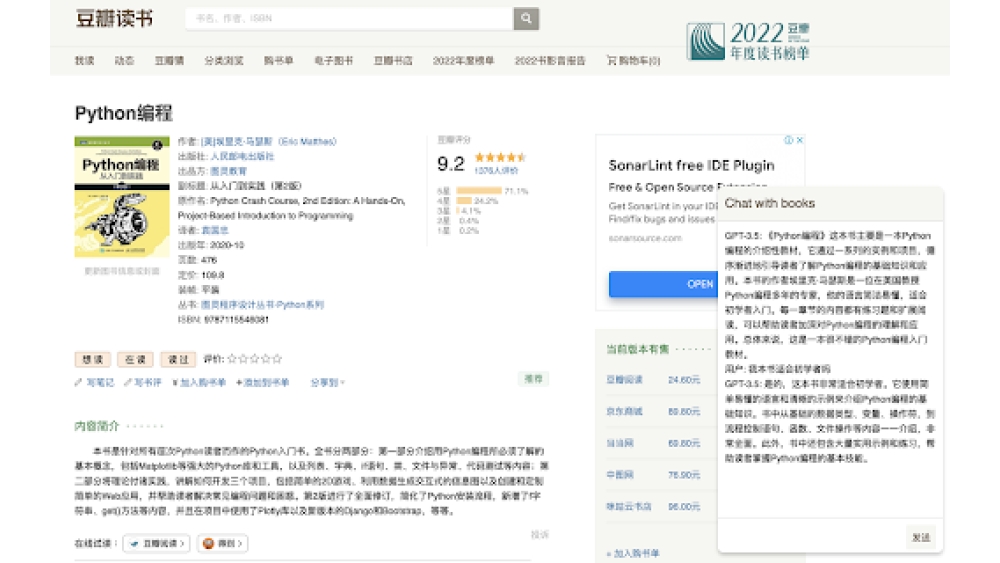Open the 豆瓣读书 logo home link
1000x563 pixels.
[x=114, y=18]
